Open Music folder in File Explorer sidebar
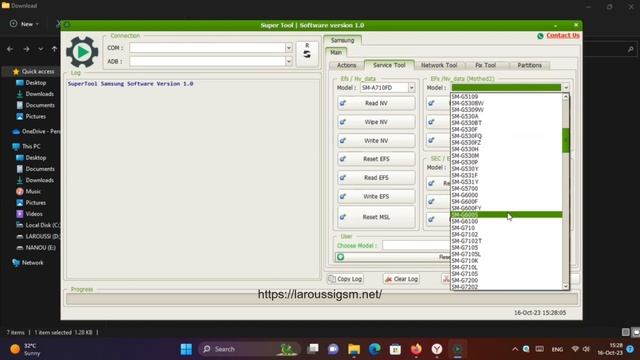 coord(33,191)
